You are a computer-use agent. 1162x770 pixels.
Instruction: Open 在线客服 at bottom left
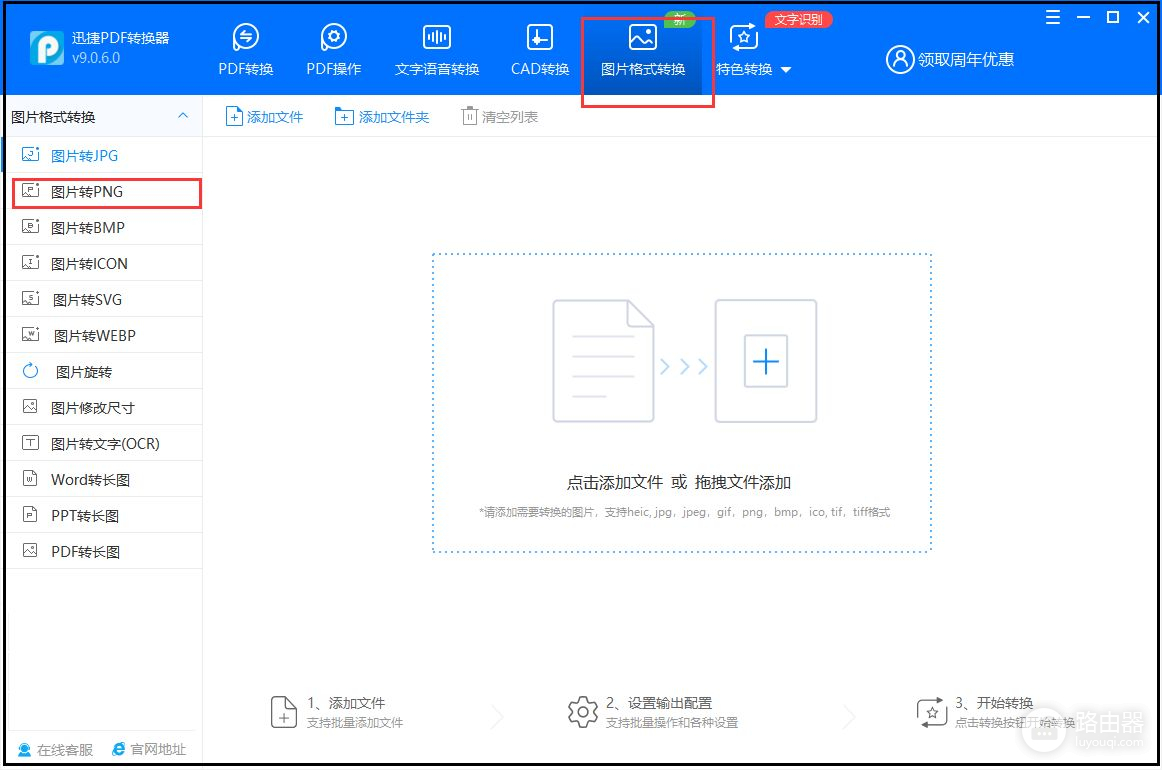click(55, 749)
